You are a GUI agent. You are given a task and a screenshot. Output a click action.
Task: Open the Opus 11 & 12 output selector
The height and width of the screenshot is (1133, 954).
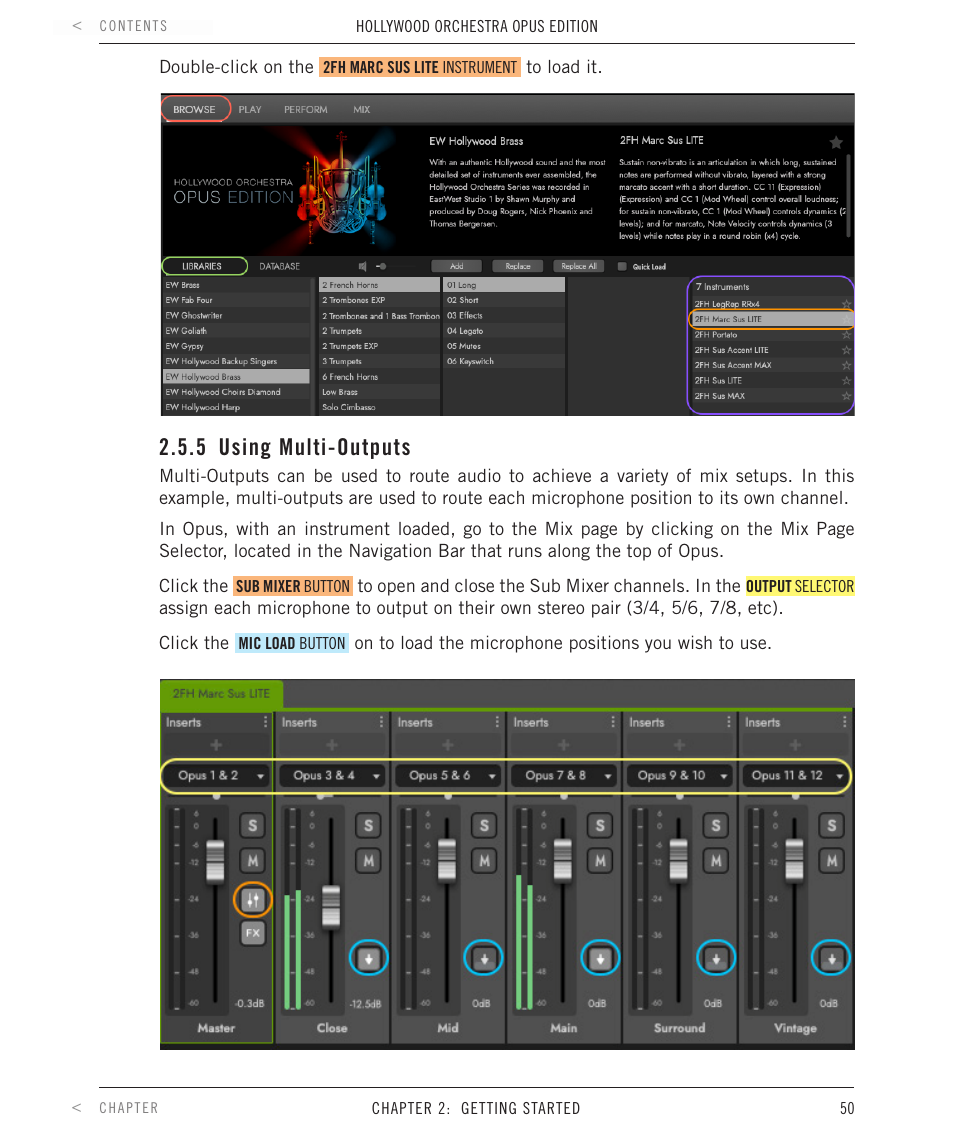pyautogui.click(x=795, y=775)
